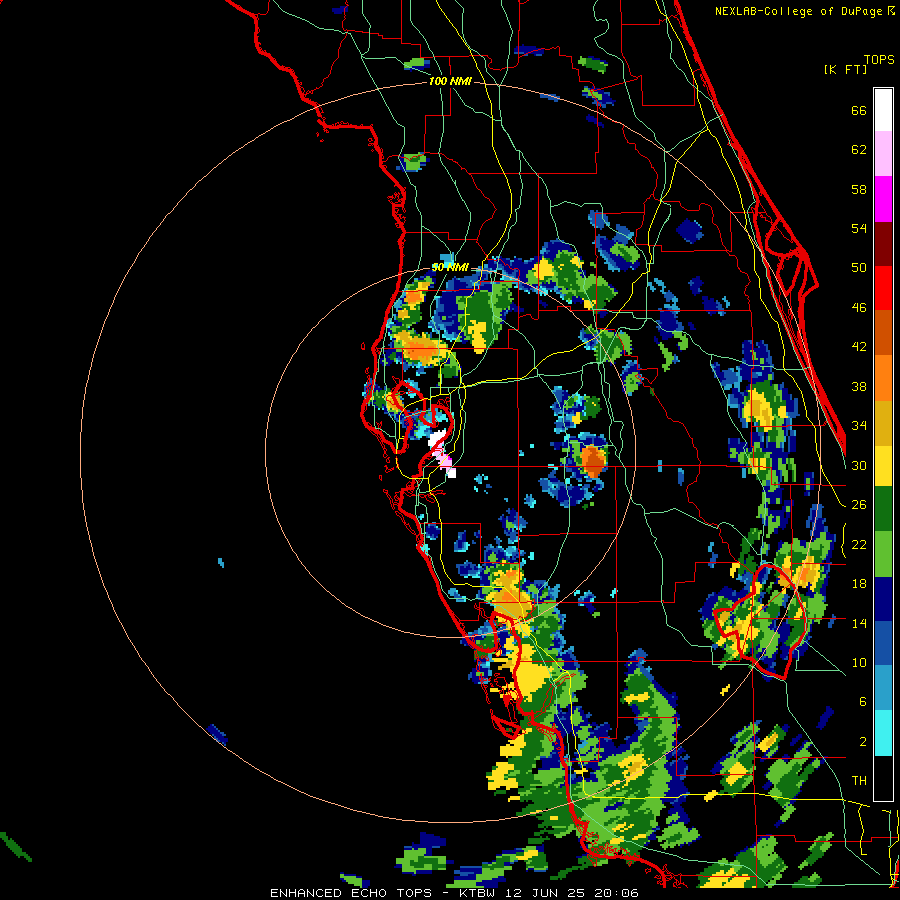Click the gold 38 kft legend swatch
This screenshot has width=900, height=900.
point(883,422)
